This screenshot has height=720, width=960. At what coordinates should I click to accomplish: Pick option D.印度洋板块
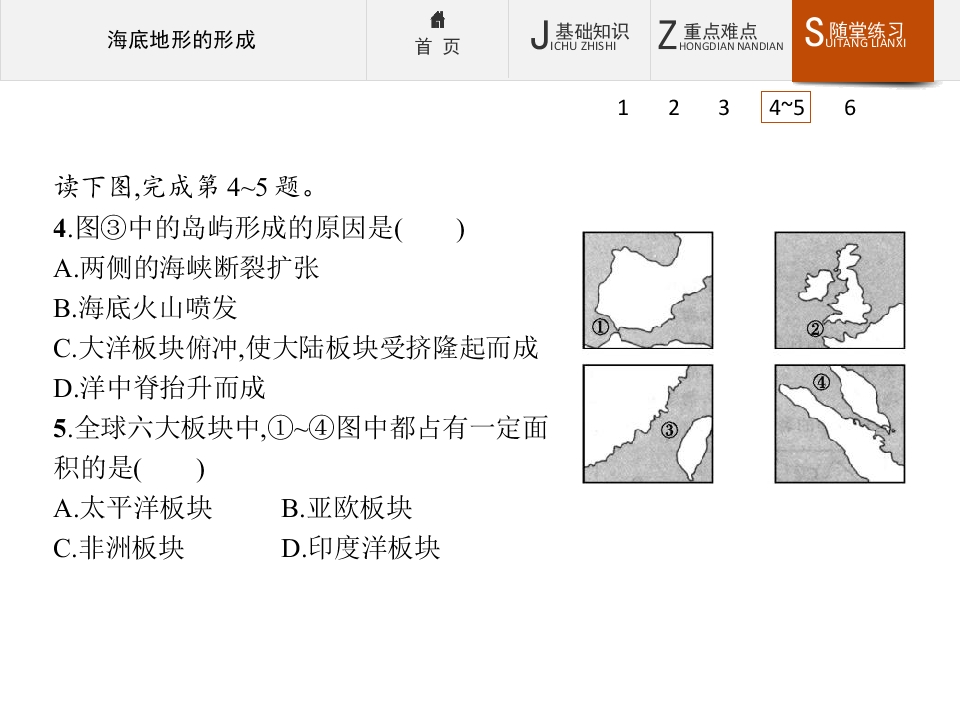361,548
